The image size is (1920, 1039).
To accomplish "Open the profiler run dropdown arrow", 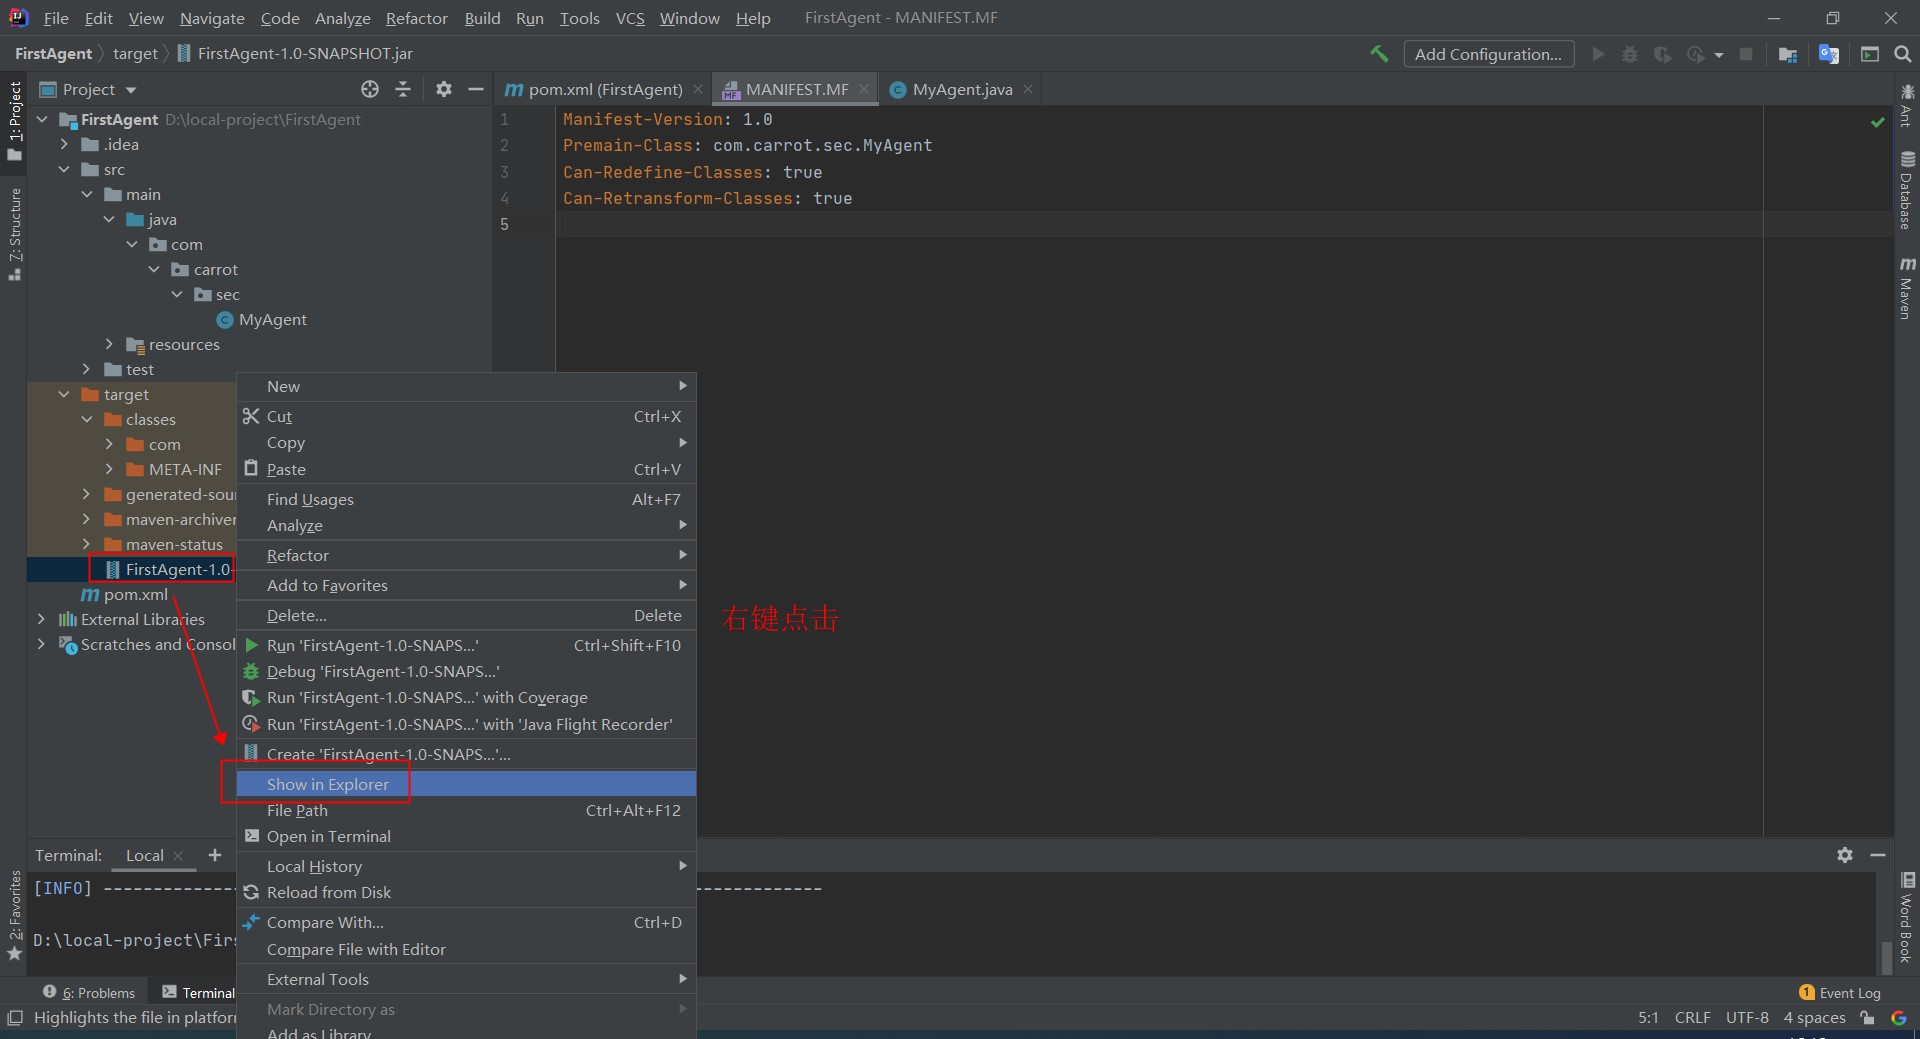I will 1719,55.
